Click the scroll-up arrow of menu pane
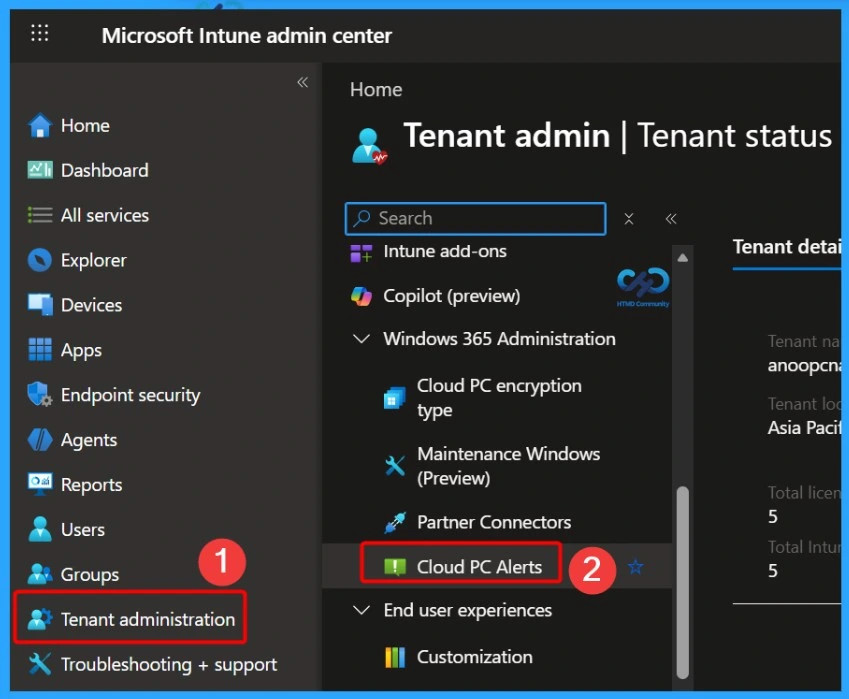 [x=683, y=258]
